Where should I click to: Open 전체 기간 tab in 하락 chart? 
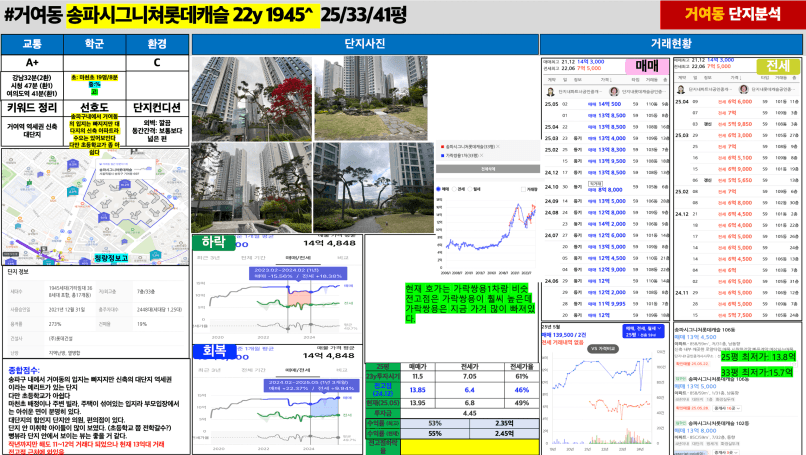253,258
